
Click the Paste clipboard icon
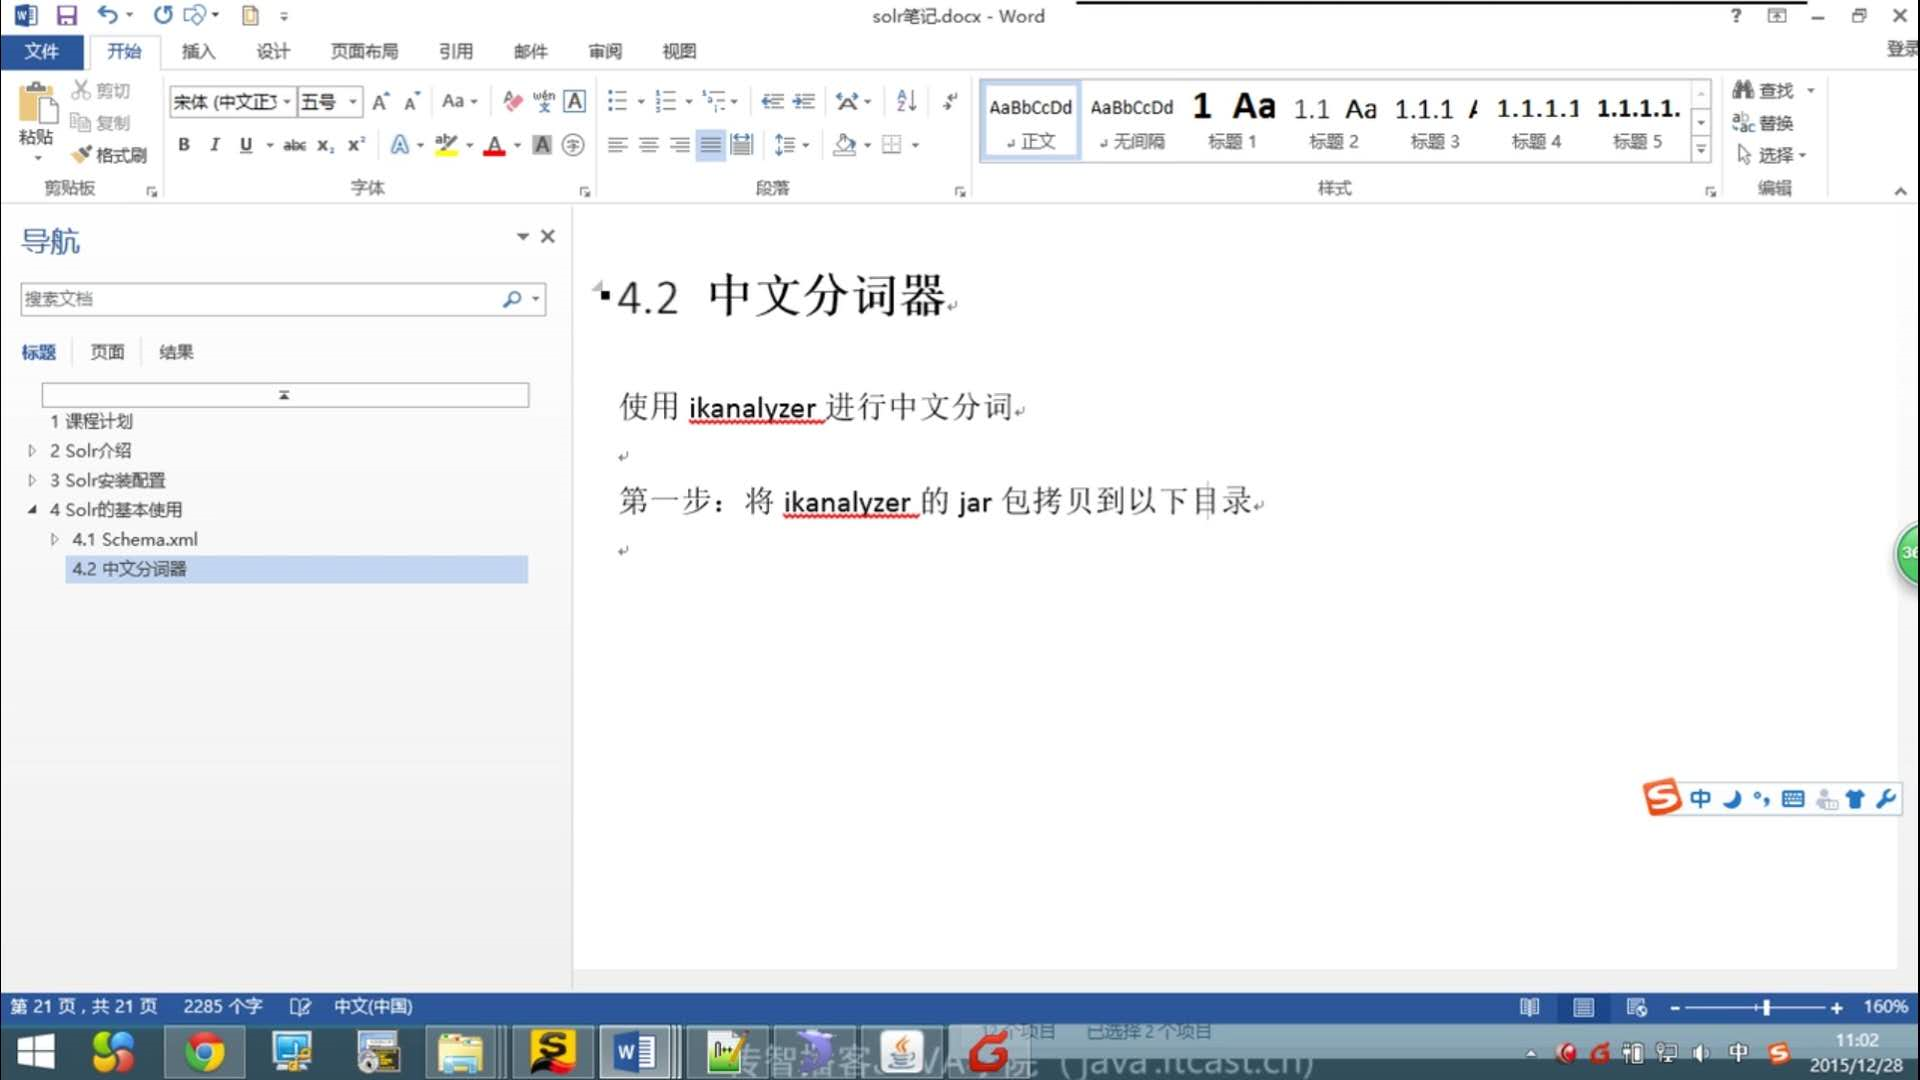click(x=37, y=104)
